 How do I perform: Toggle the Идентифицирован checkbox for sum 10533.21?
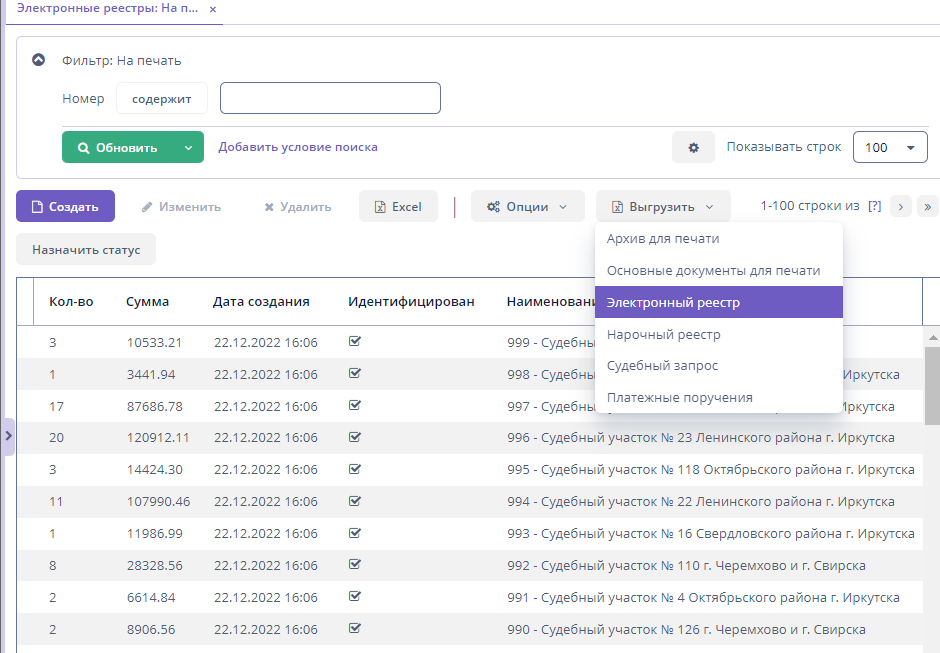tap(355, 342)
